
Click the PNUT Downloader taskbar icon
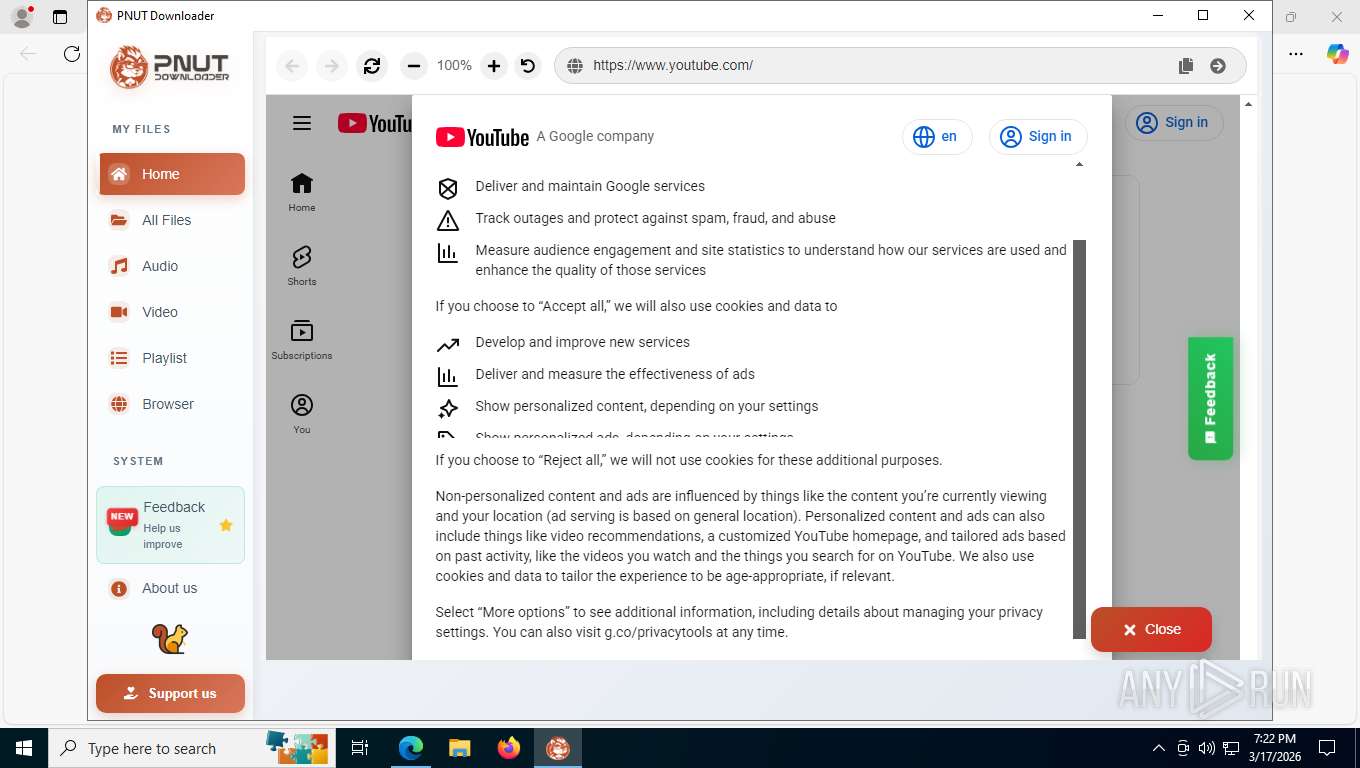(x=558, y=748)
